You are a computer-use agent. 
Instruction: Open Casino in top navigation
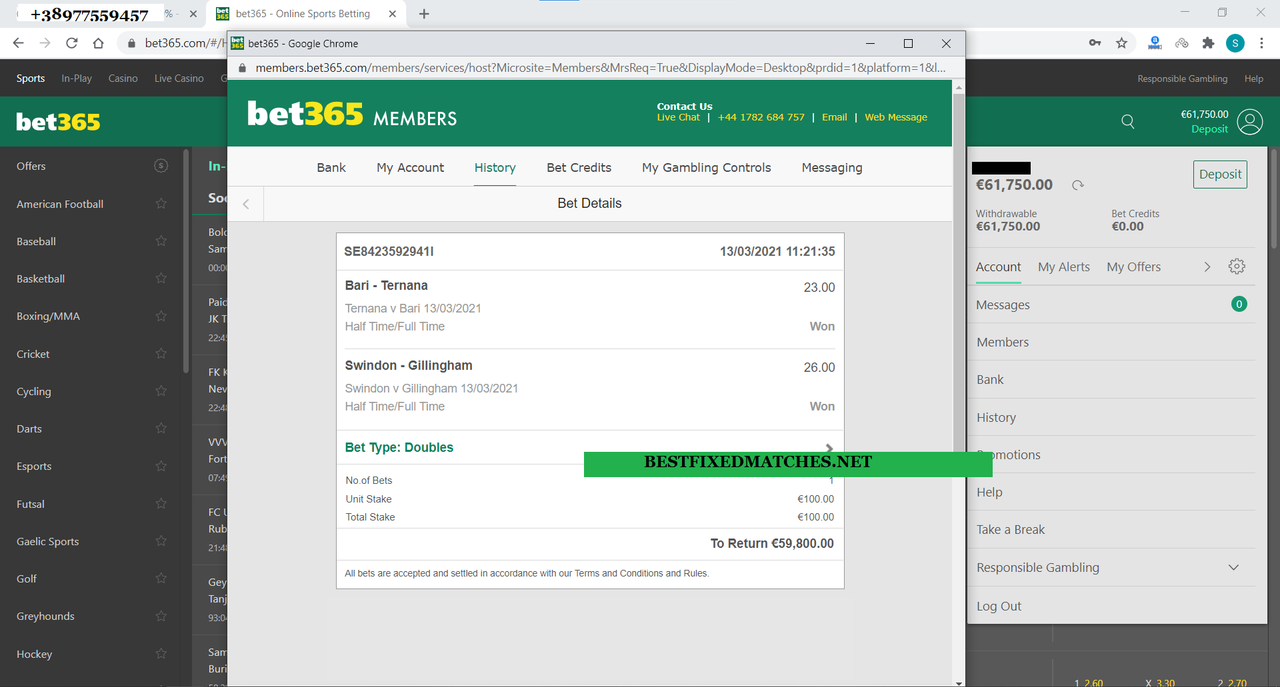[x=123, y=78]
